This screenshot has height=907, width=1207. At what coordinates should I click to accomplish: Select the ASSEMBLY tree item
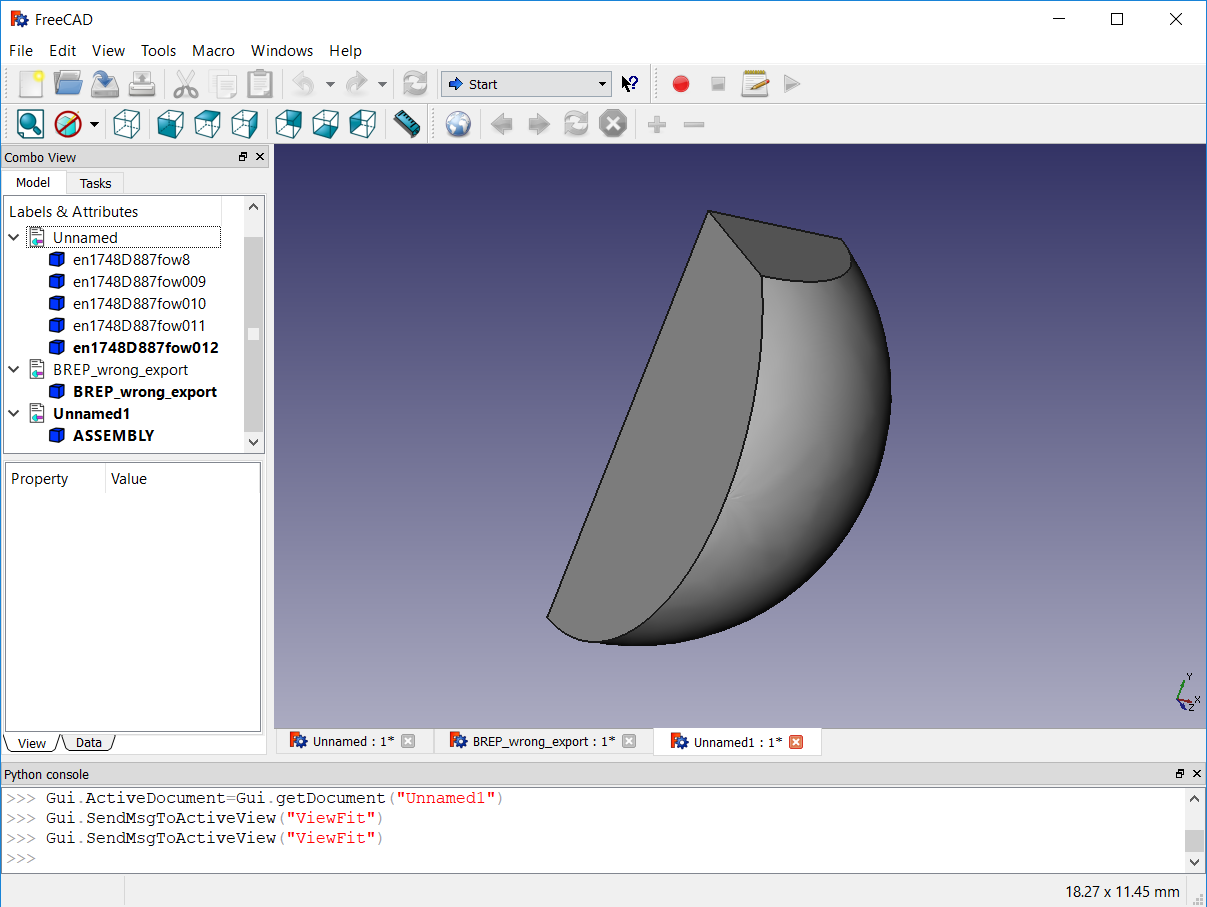[113, 436]
